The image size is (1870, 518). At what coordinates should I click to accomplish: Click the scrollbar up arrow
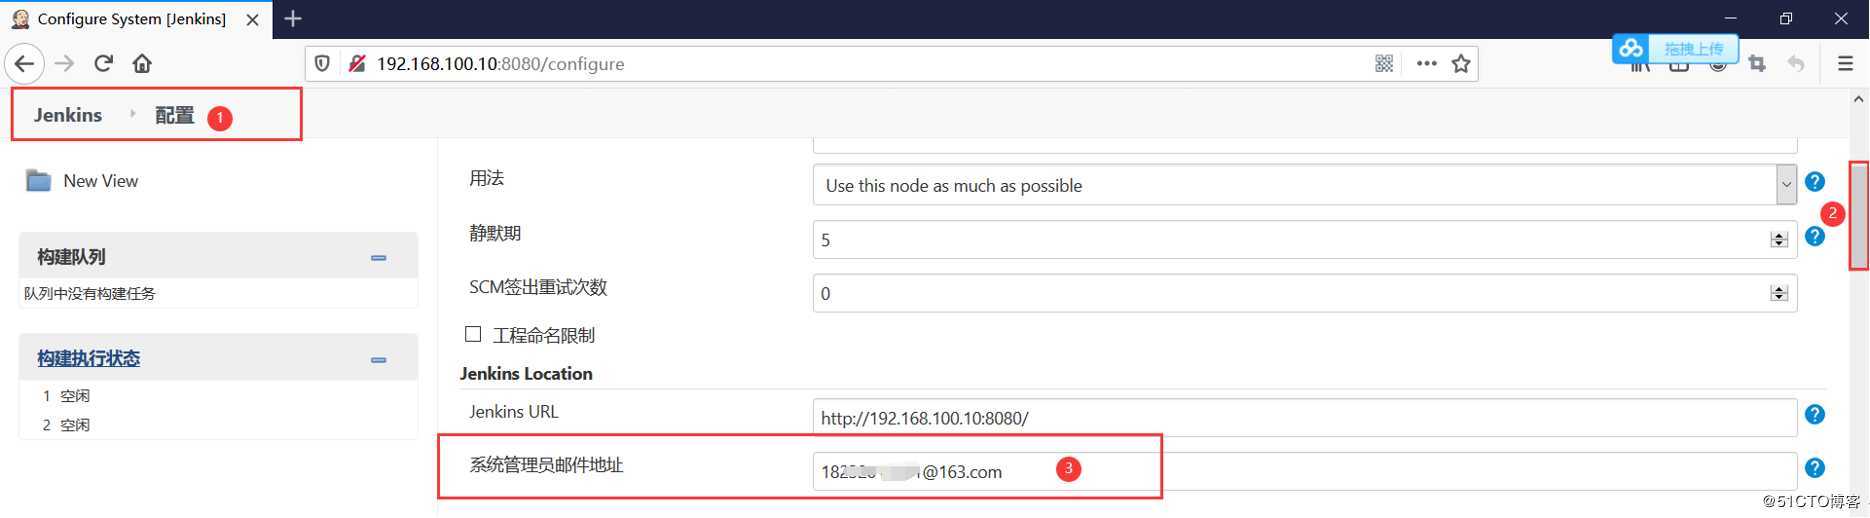pos(1859,100)
